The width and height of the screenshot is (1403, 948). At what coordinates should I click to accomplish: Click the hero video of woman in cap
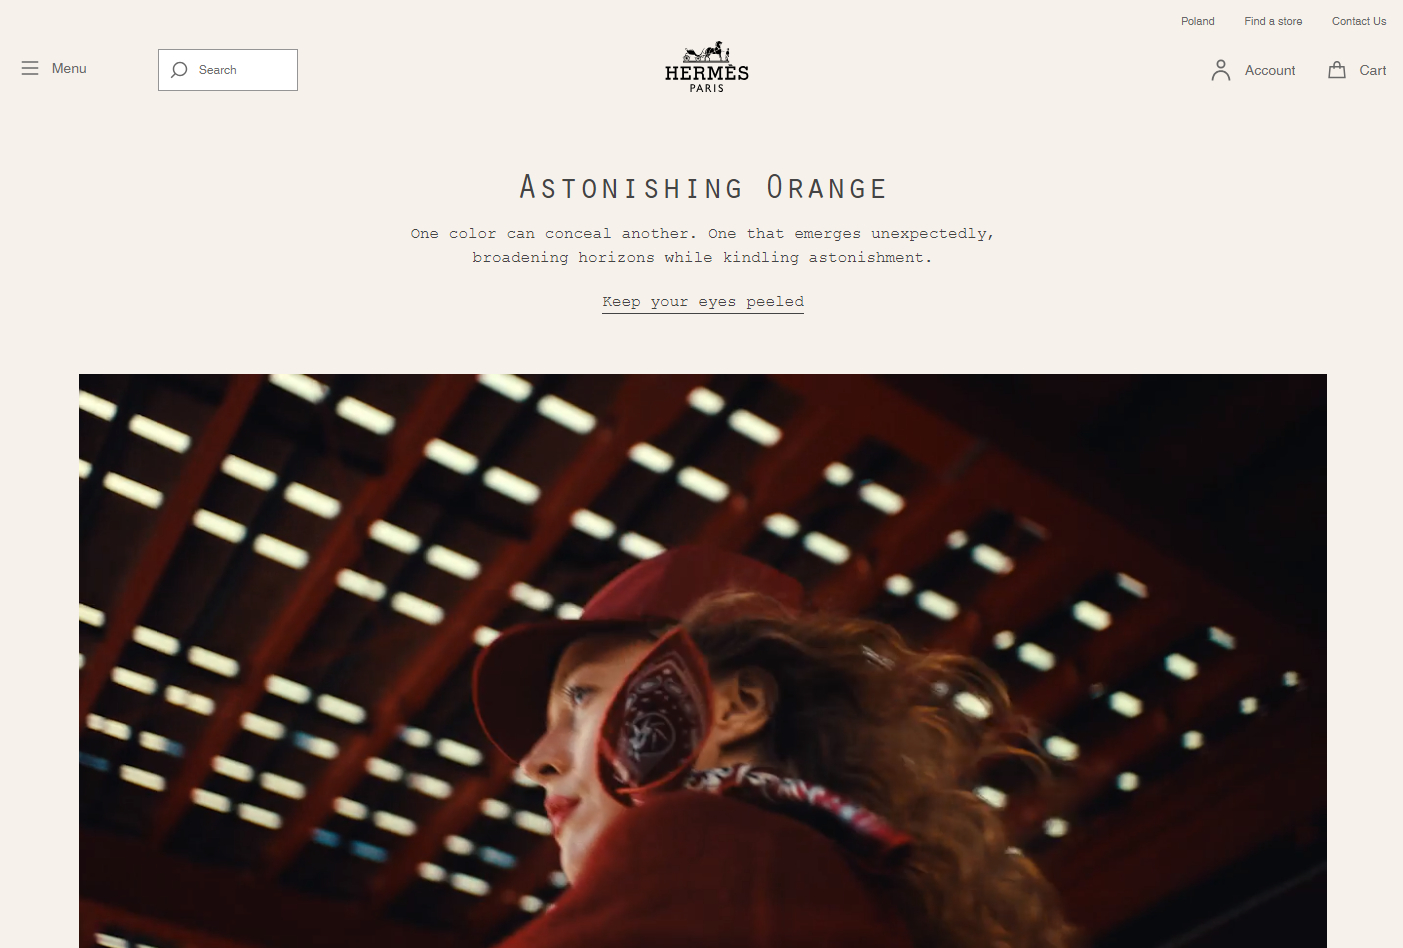tap(703, 661)
